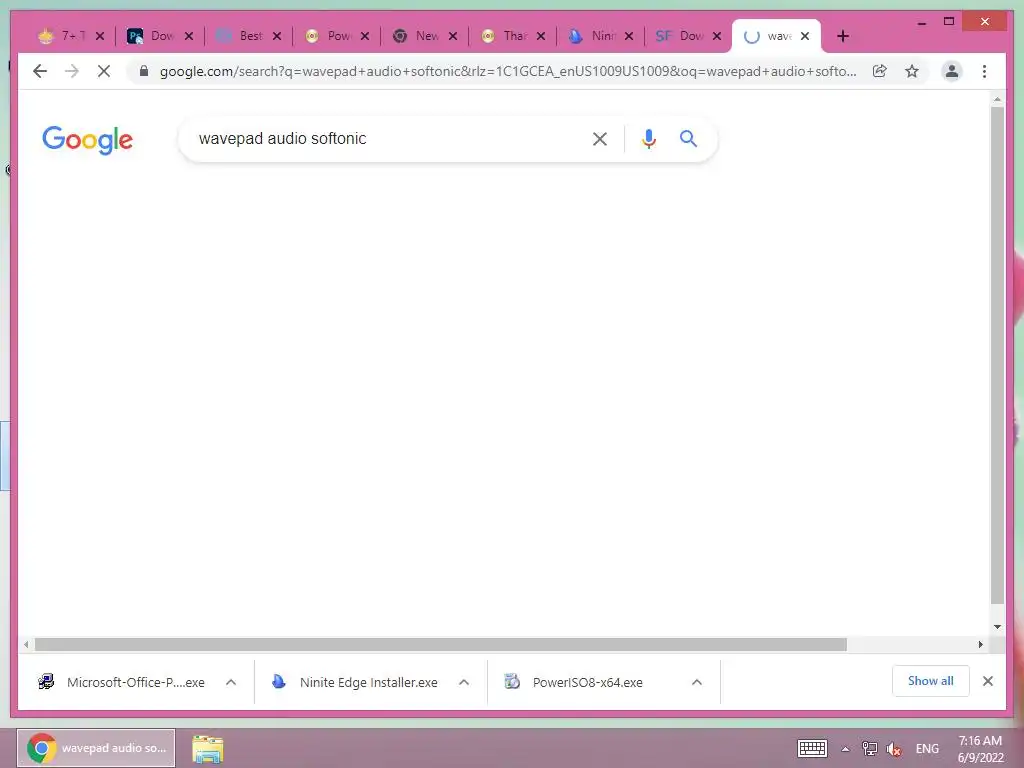Share this page via share icon

[x=880, y=71]
